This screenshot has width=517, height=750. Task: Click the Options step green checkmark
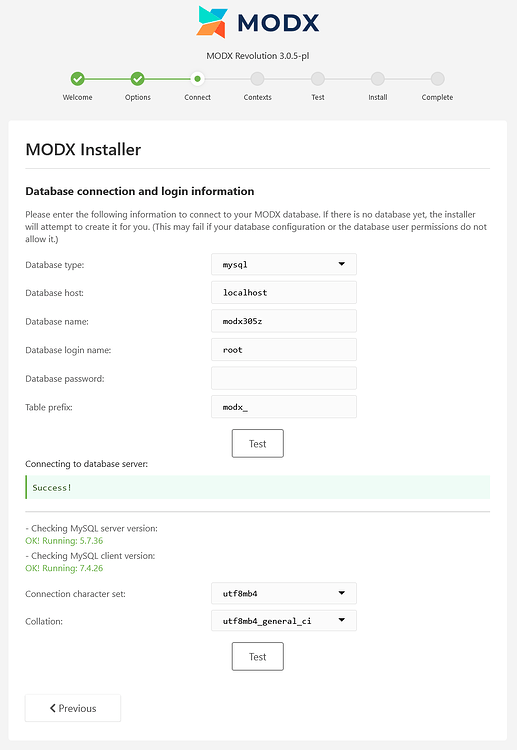pos(138,78)
